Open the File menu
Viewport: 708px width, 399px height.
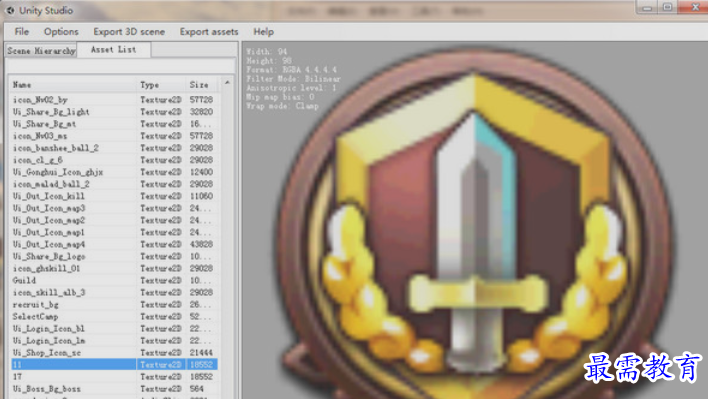tap(22, 32)
